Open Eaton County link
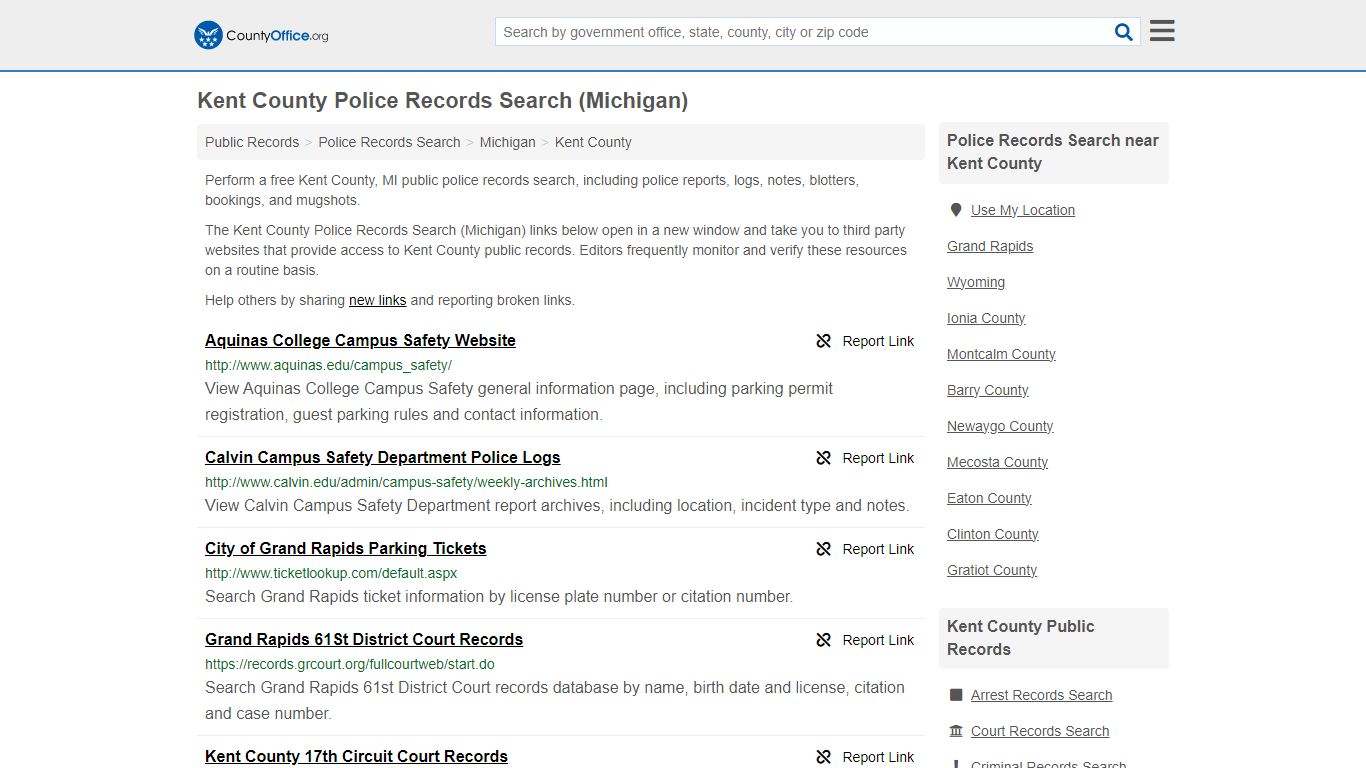The width and height of the screenshot is (1366, 768). [x=989, y=498]
